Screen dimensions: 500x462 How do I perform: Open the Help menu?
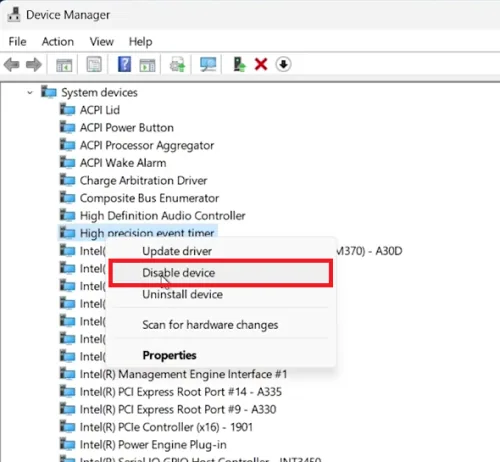(x=141, y=42)
